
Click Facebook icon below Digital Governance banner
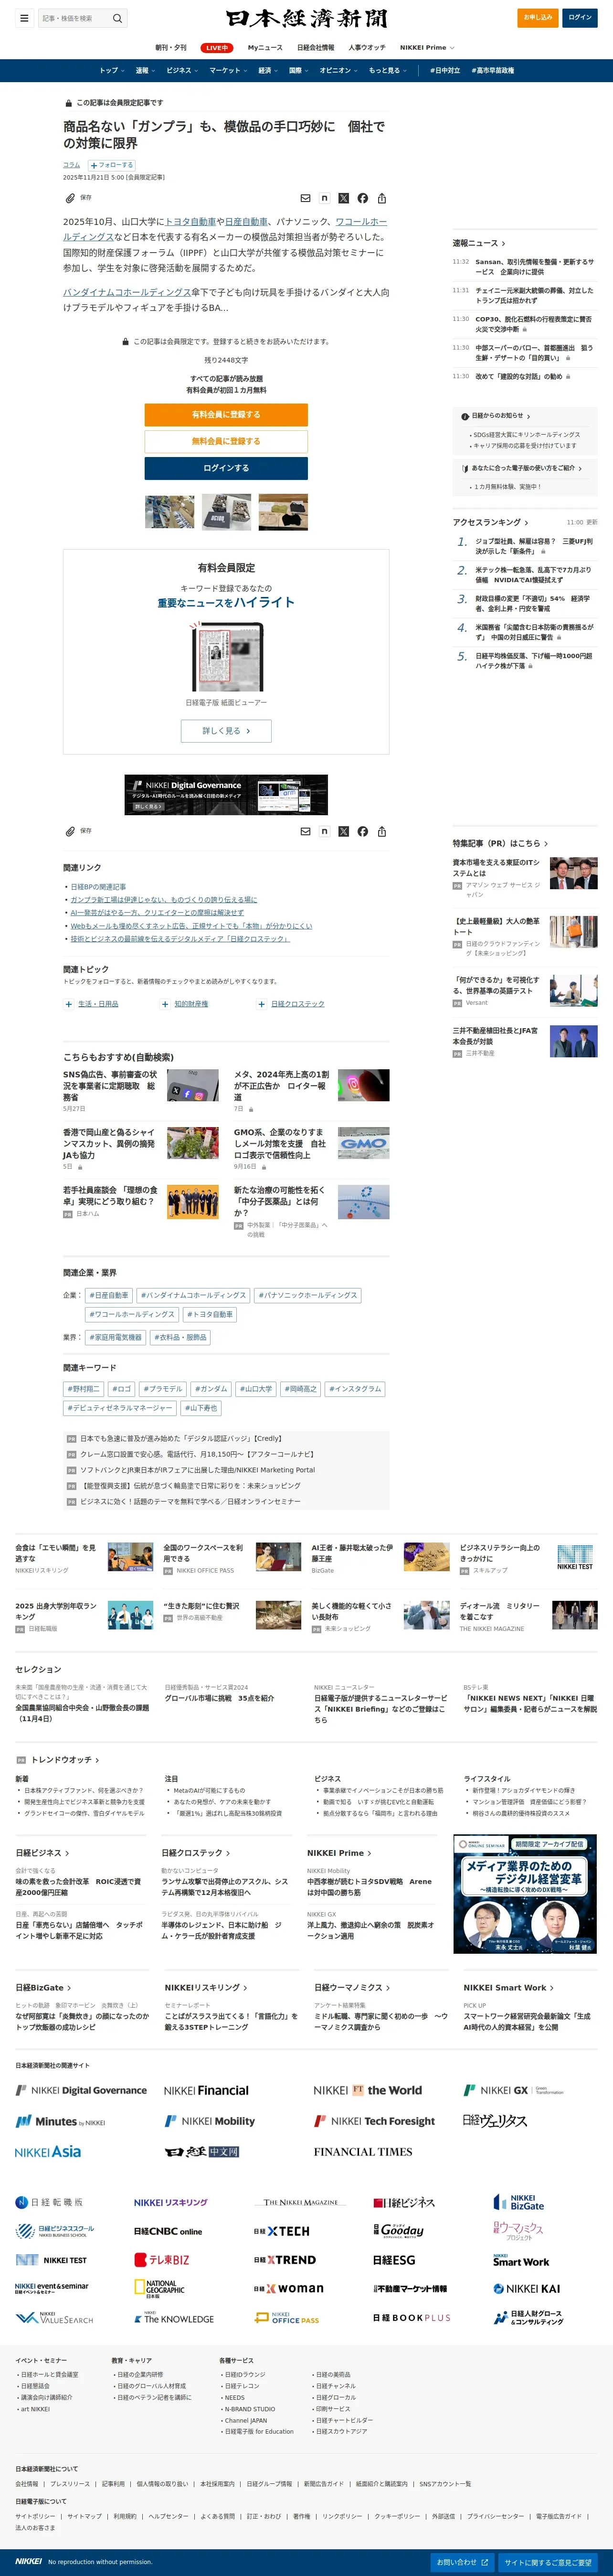coord(363,831)
